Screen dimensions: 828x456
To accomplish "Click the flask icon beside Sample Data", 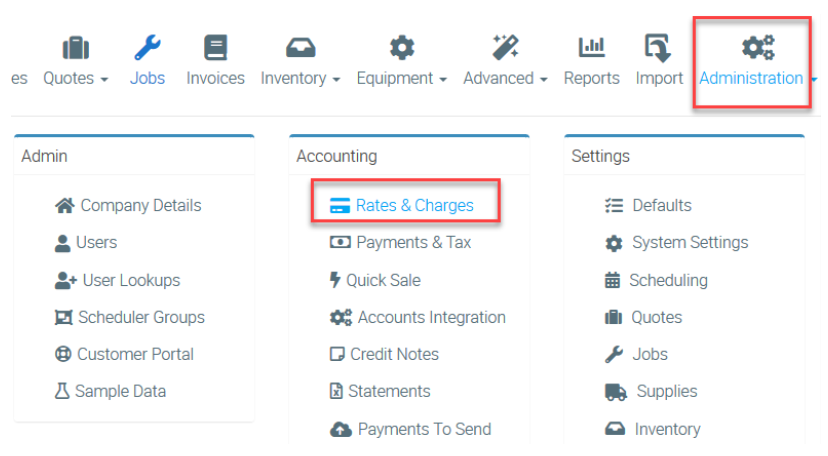I will 62,391.
